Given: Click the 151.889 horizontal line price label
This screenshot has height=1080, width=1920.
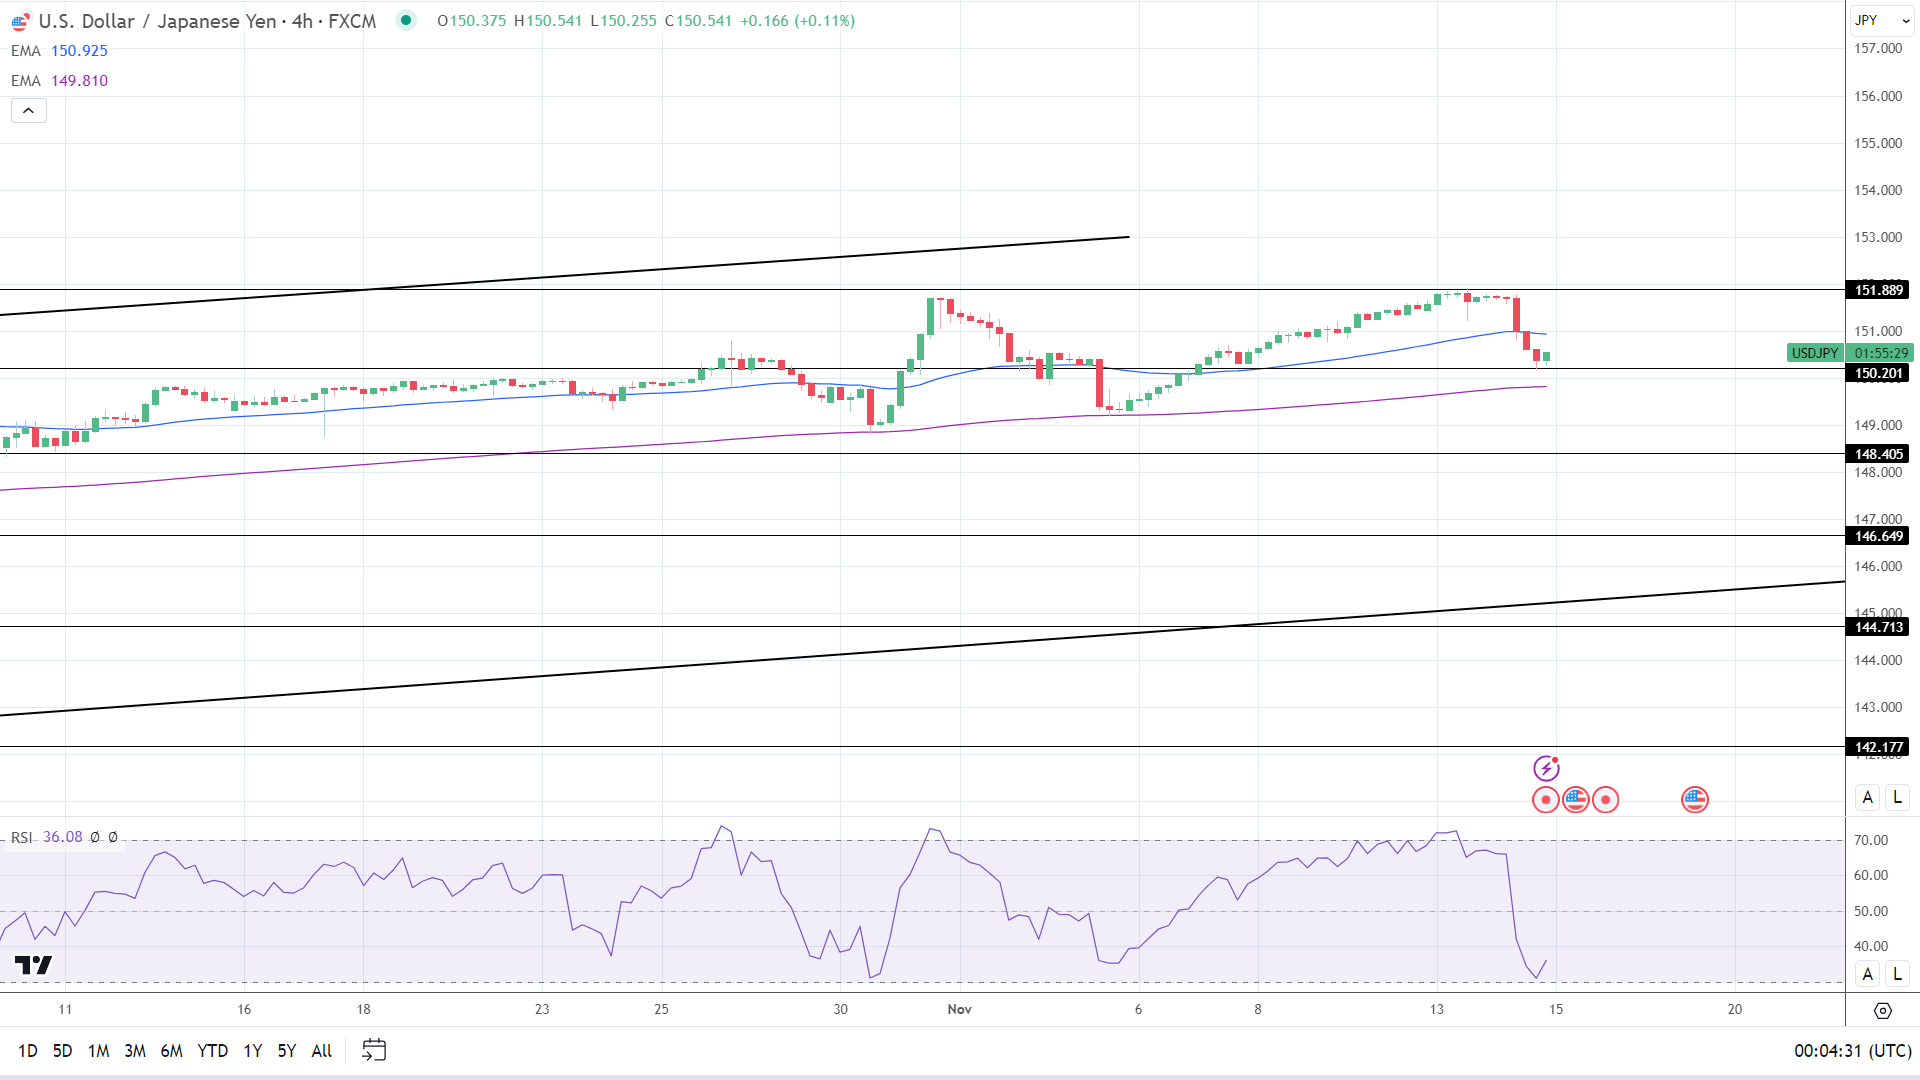Looking at the screenshot, I should coord(1878,290).
